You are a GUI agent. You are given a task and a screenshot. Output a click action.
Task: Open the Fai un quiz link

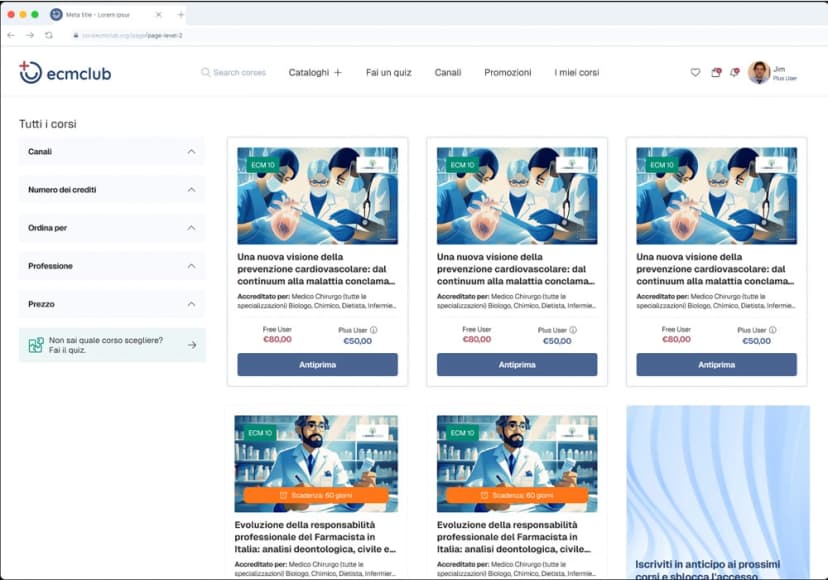[x=388, y=73]
